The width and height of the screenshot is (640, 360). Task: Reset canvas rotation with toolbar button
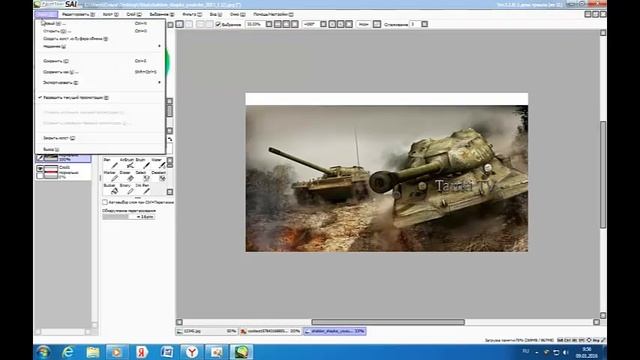(x=349, y=24)
